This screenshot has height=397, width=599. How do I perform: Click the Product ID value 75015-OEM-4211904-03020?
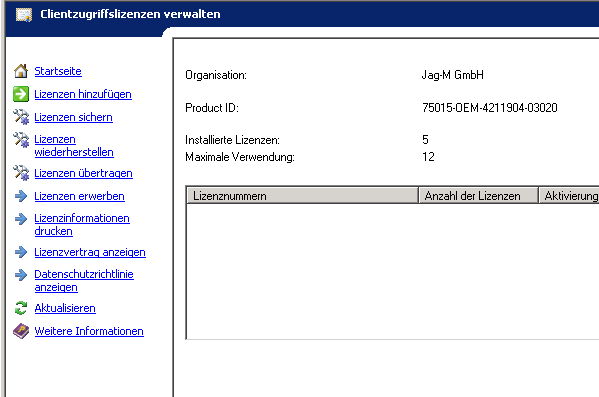point(490,108)
